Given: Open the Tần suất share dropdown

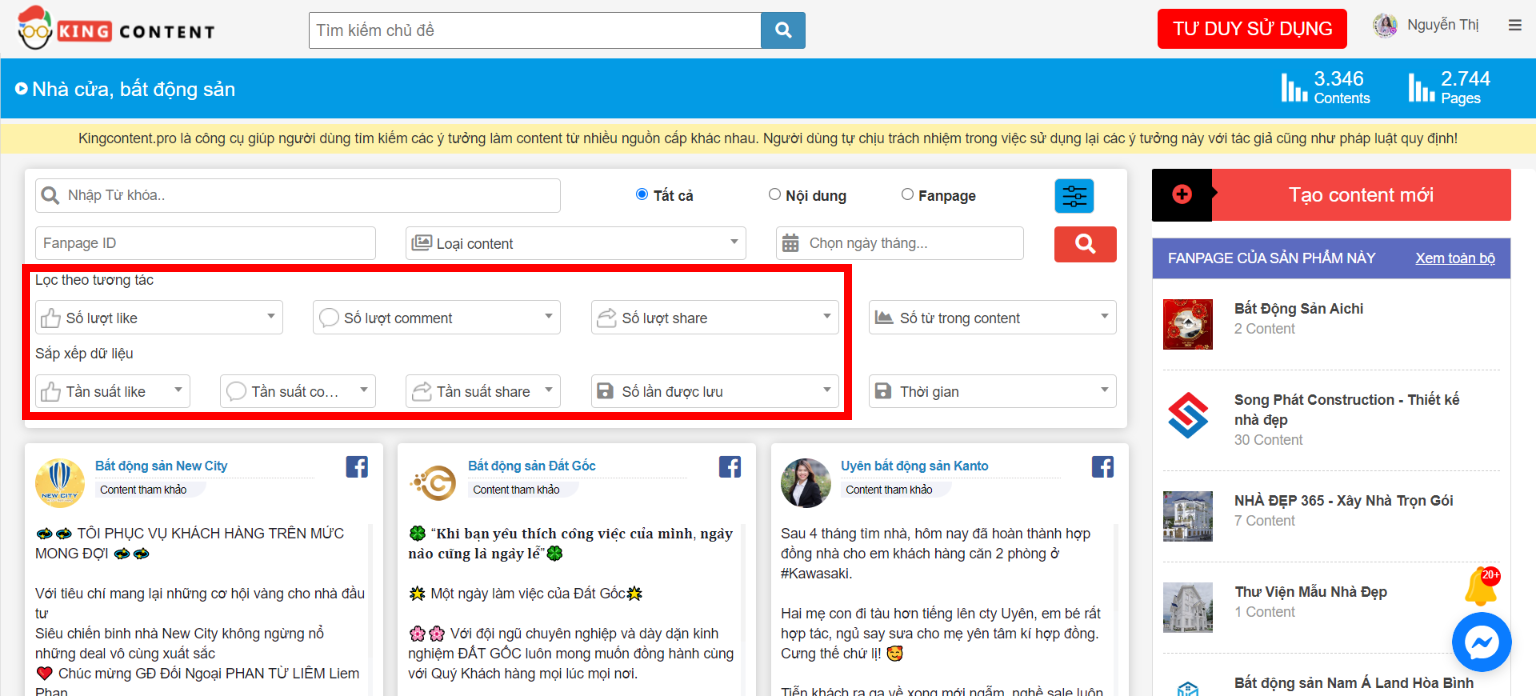Looking at the screenshot, I should [483, 391].
